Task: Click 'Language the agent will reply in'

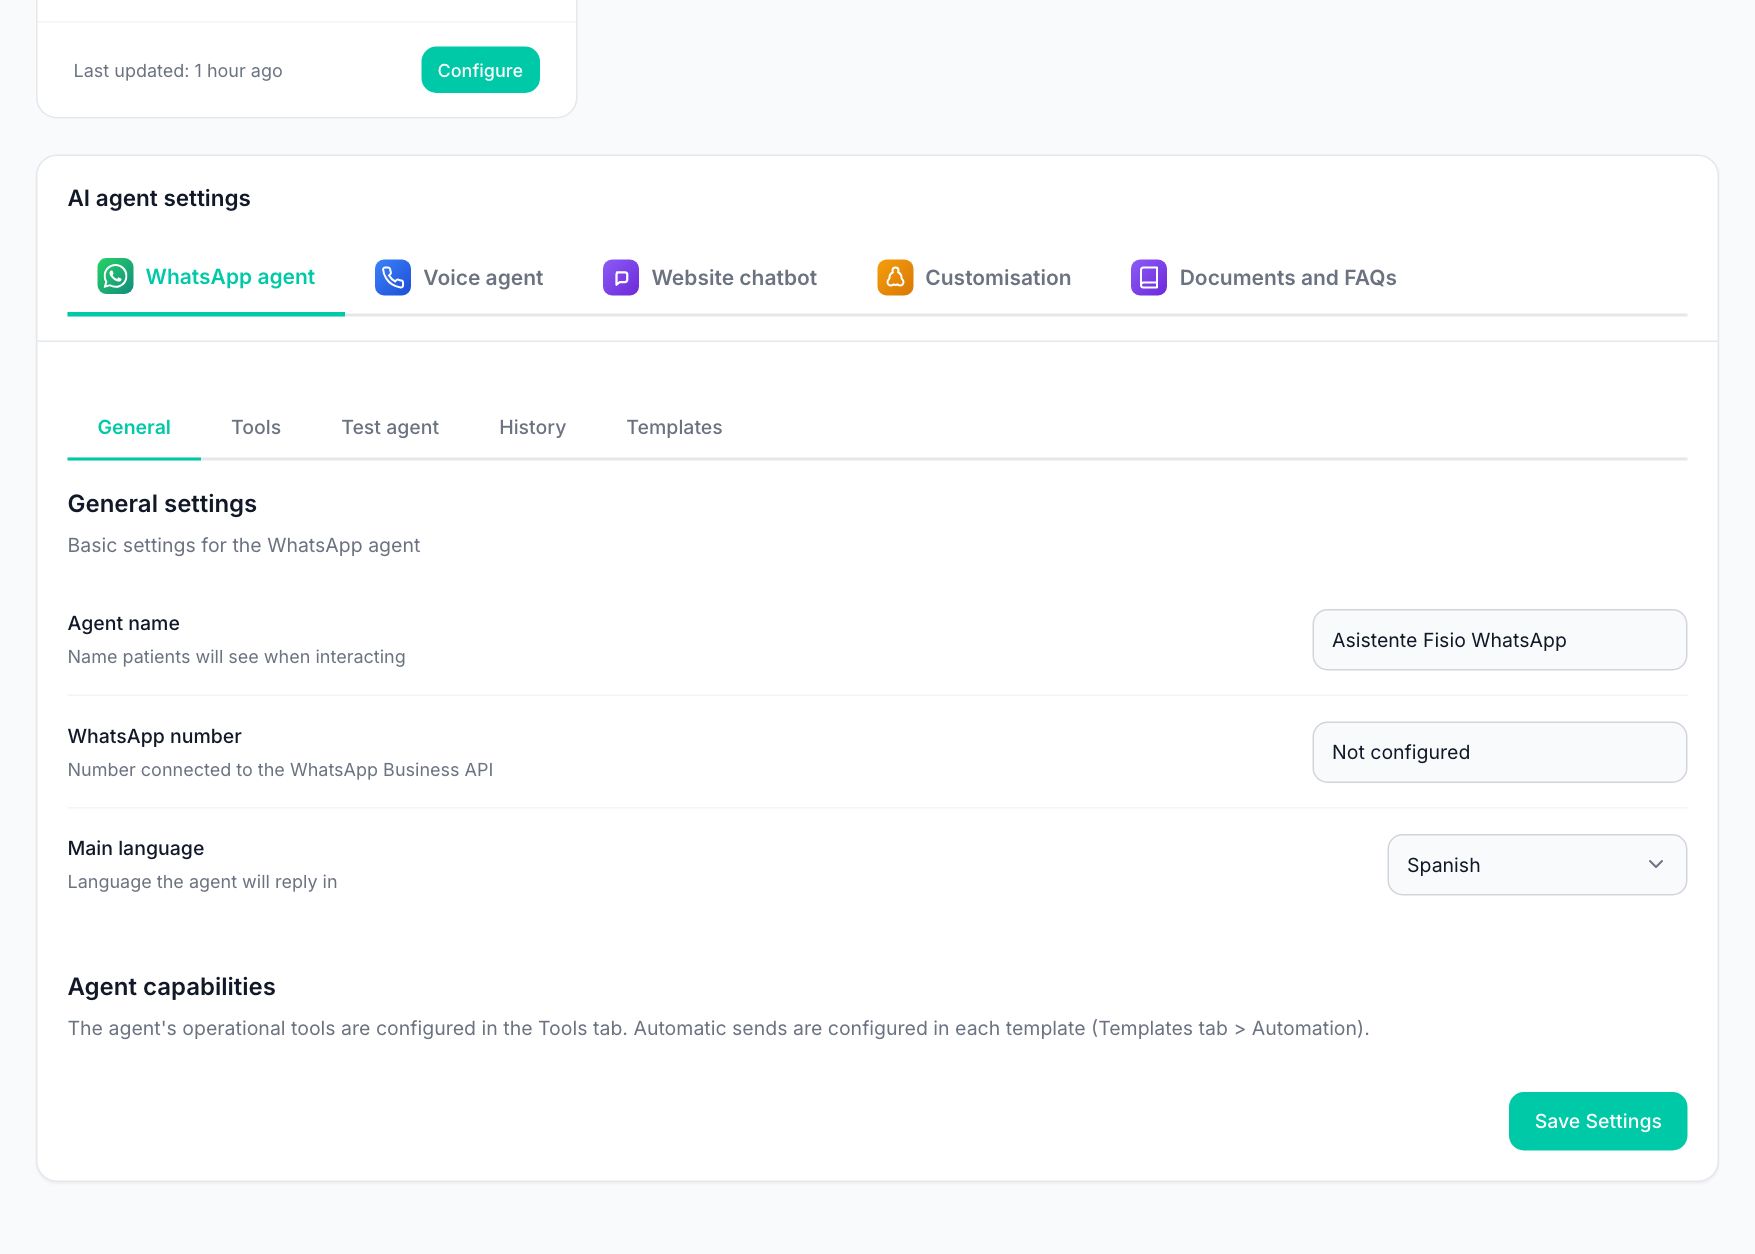Action: pos(203,882)
